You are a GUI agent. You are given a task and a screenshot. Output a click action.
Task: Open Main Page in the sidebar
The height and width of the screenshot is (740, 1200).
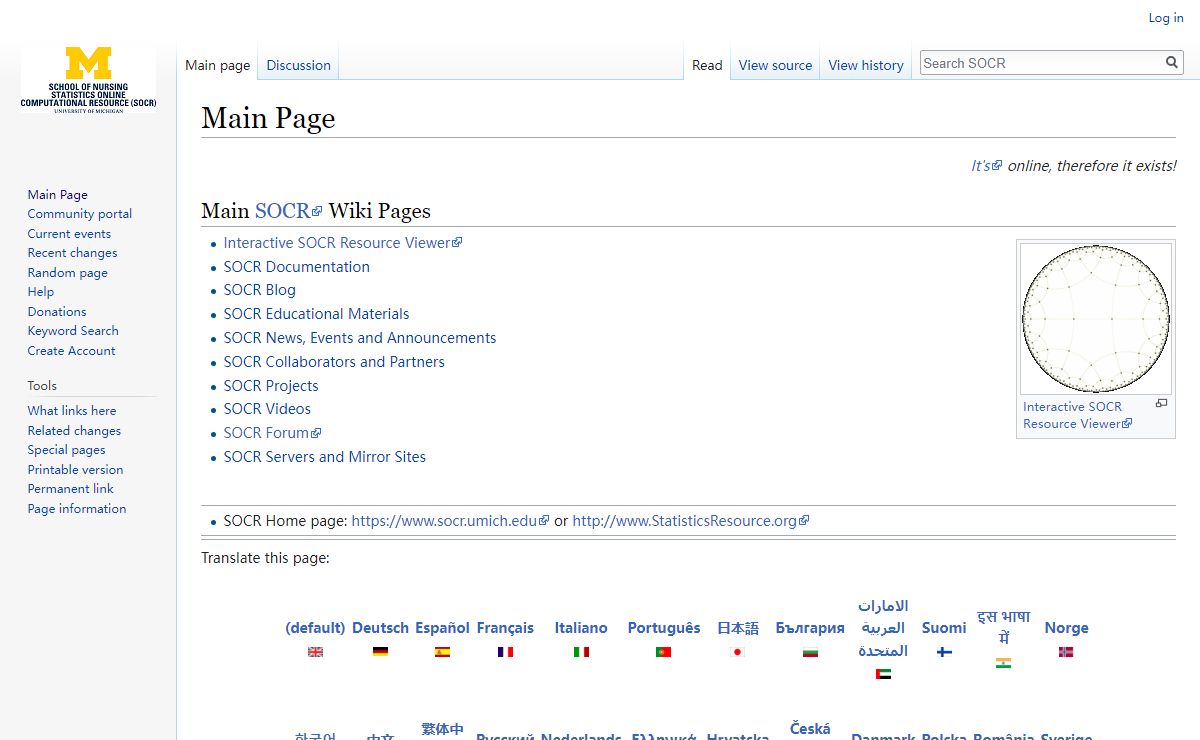click(x=58, y=195)
